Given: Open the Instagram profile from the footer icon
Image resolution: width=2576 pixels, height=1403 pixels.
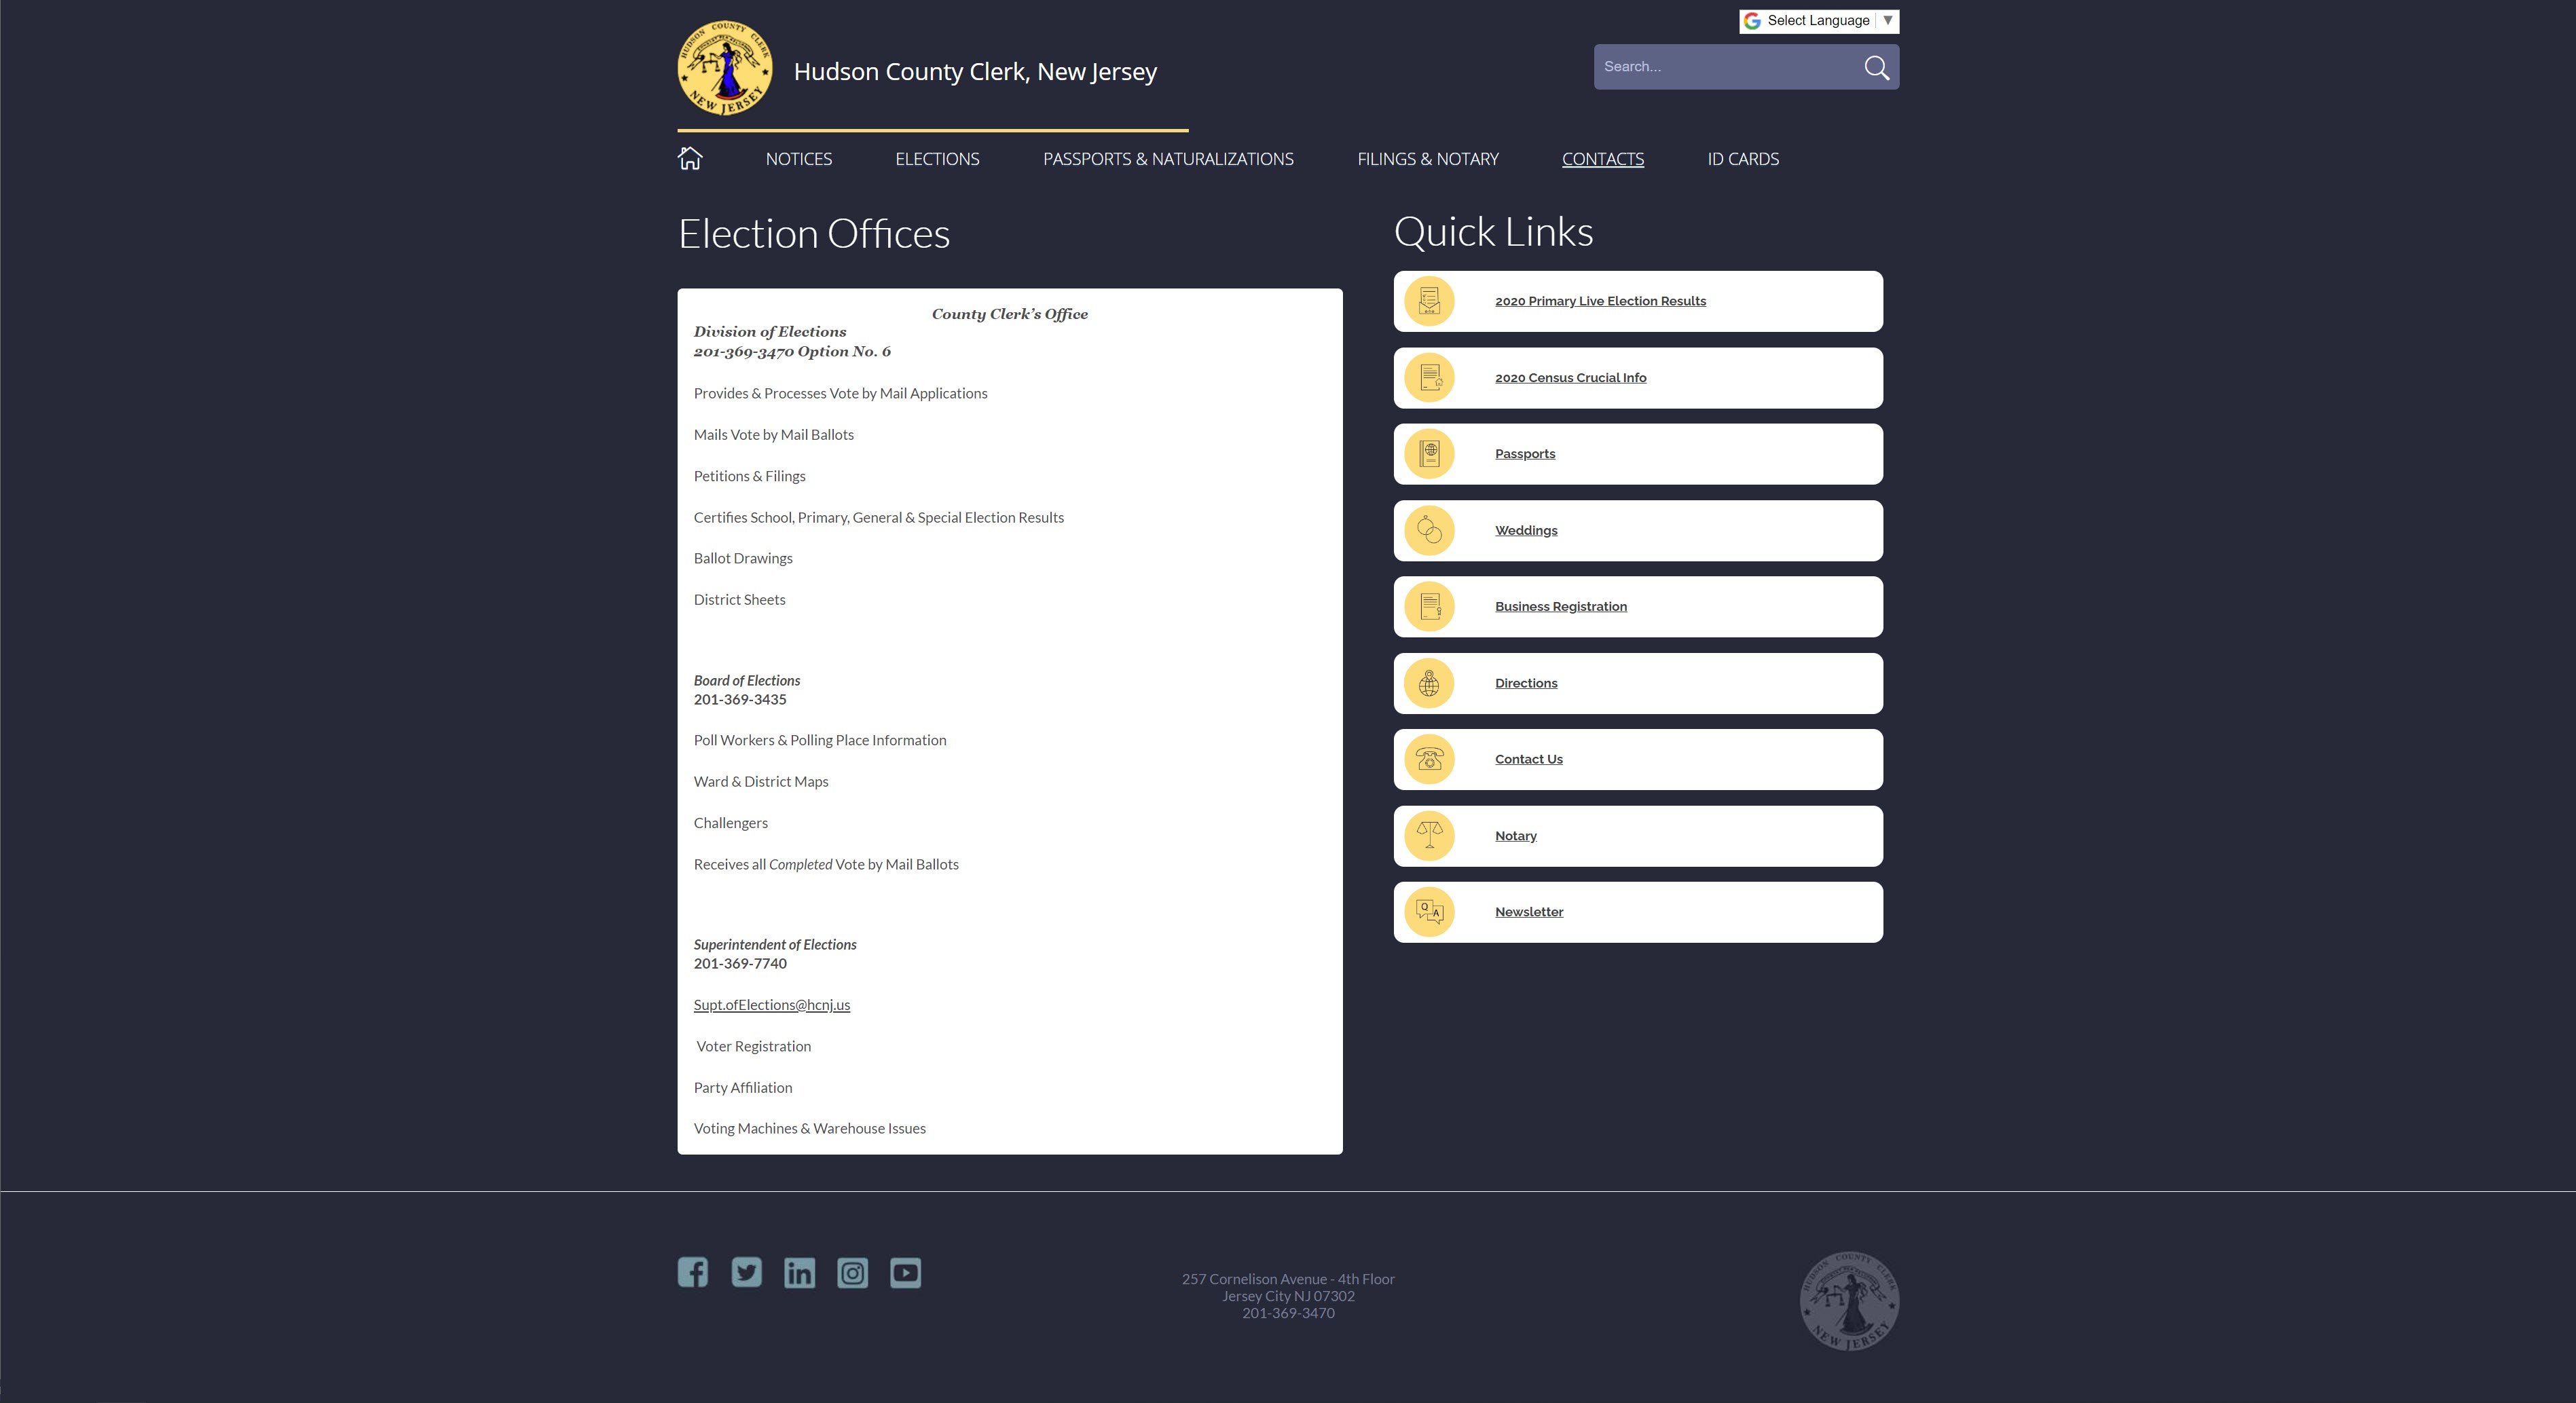Looking at the screenshot, I should [x=852, y=1272].
